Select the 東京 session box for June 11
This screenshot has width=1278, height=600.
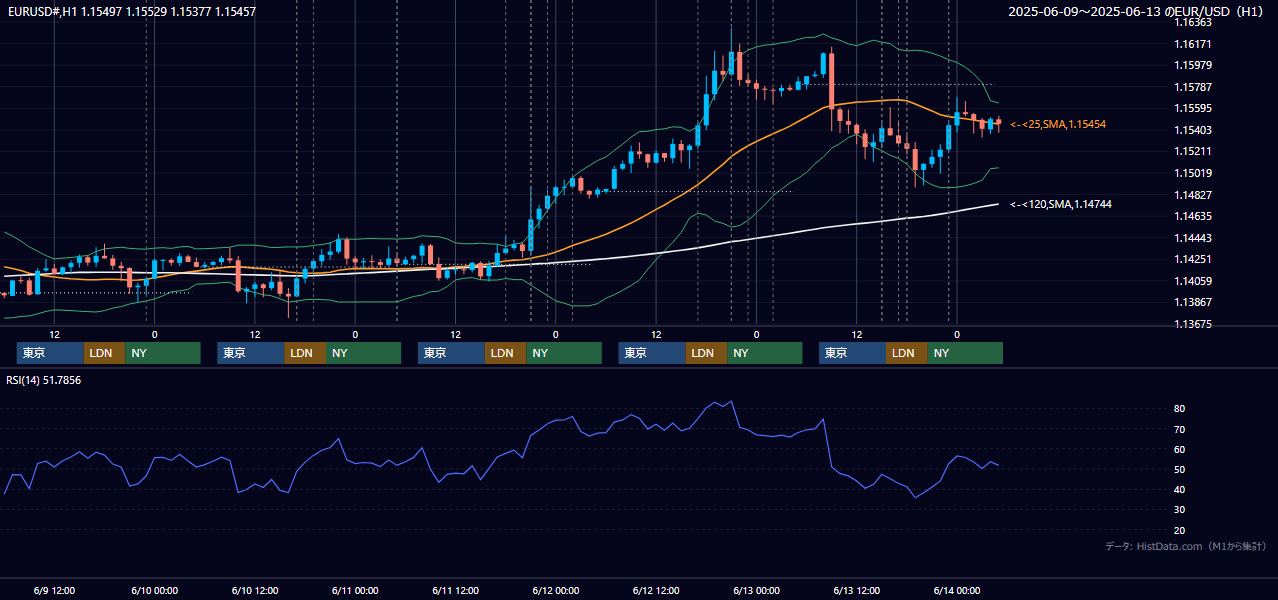pos(451,353)
